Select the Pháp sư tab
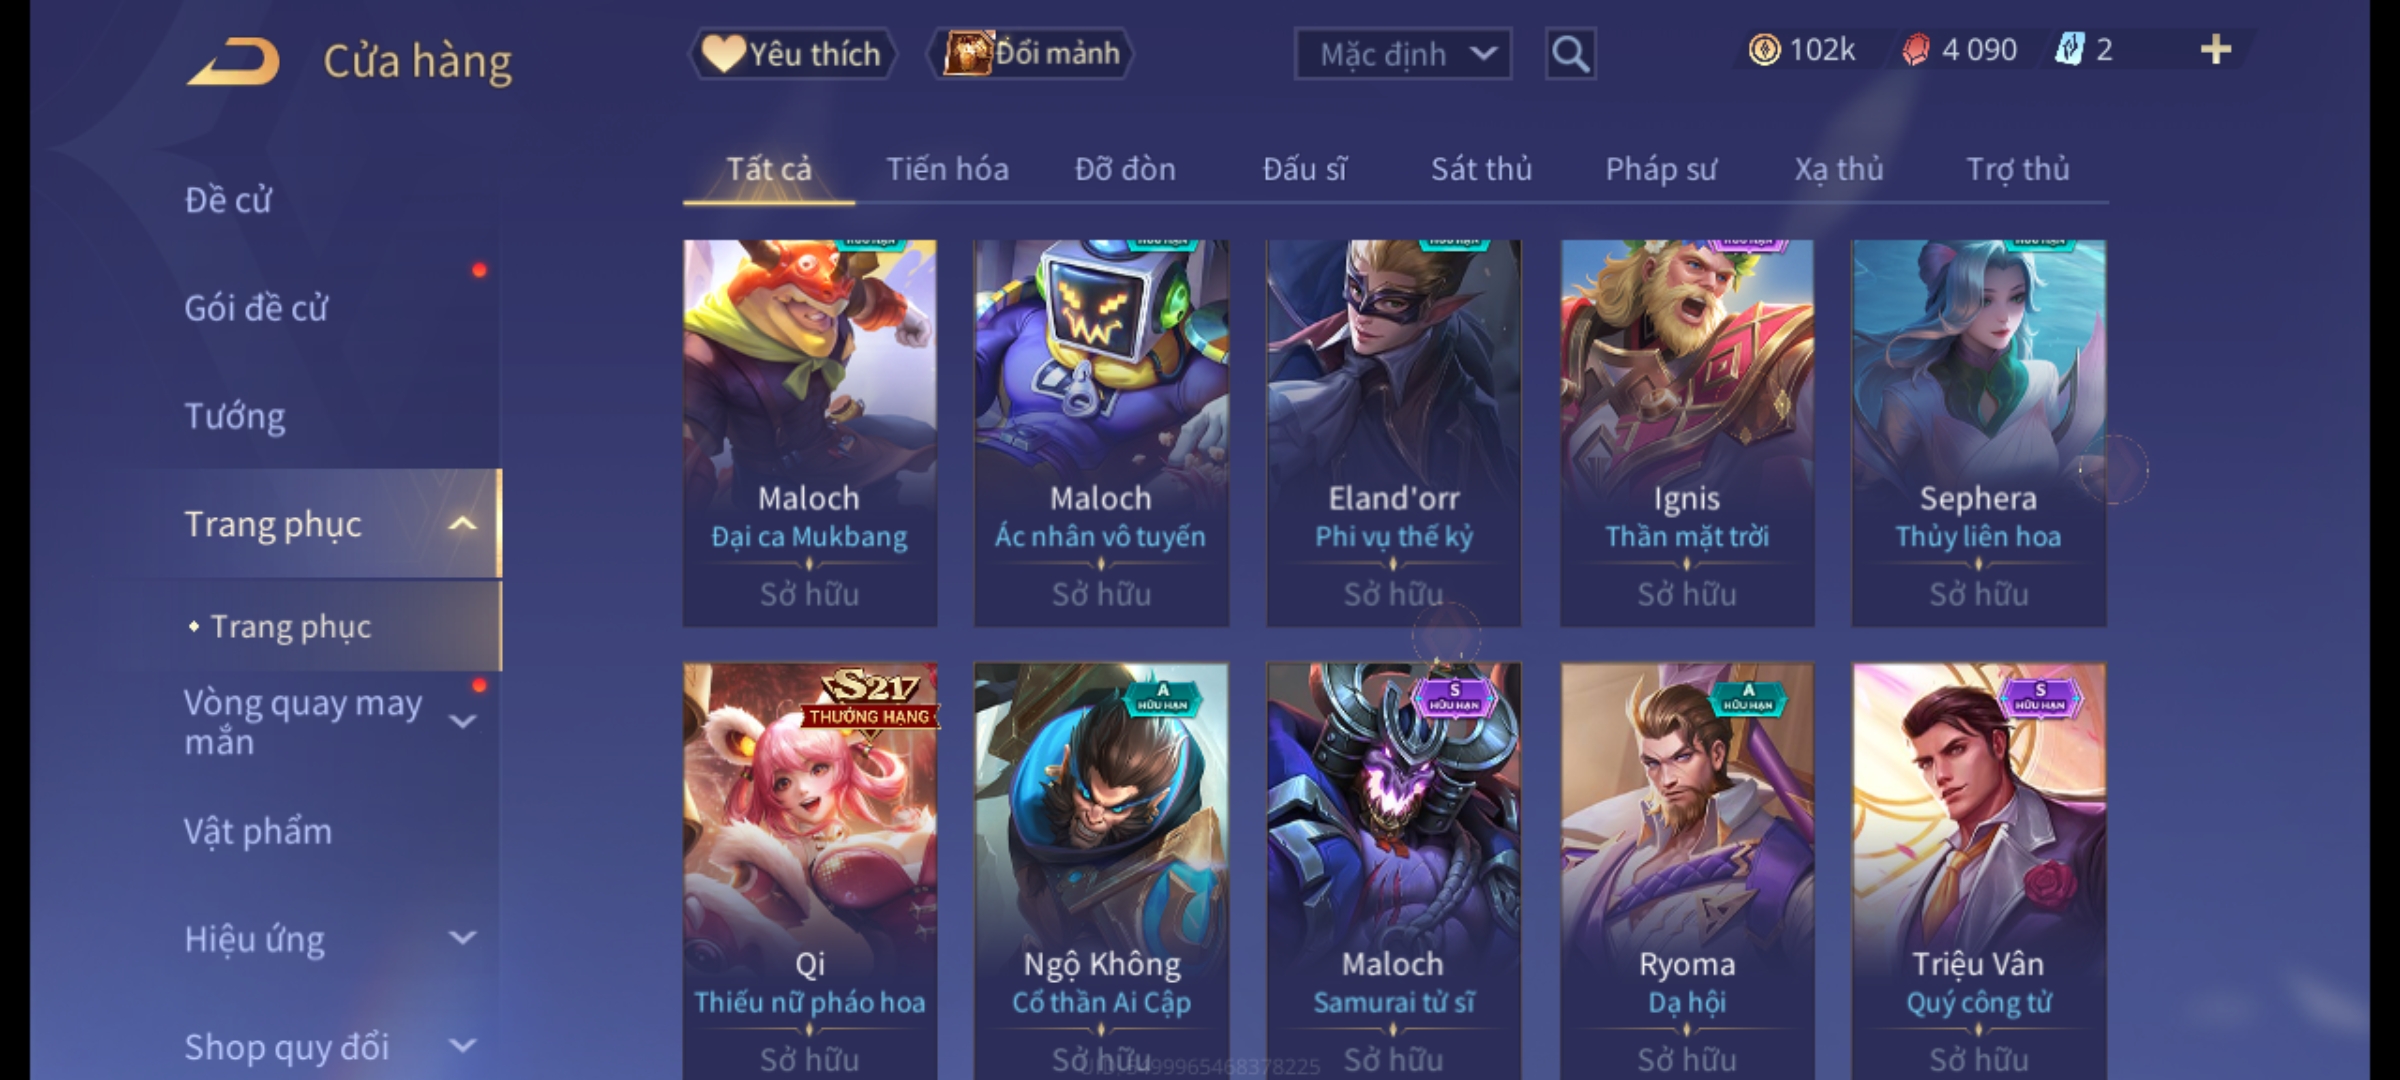 (x=1661, y=170)
